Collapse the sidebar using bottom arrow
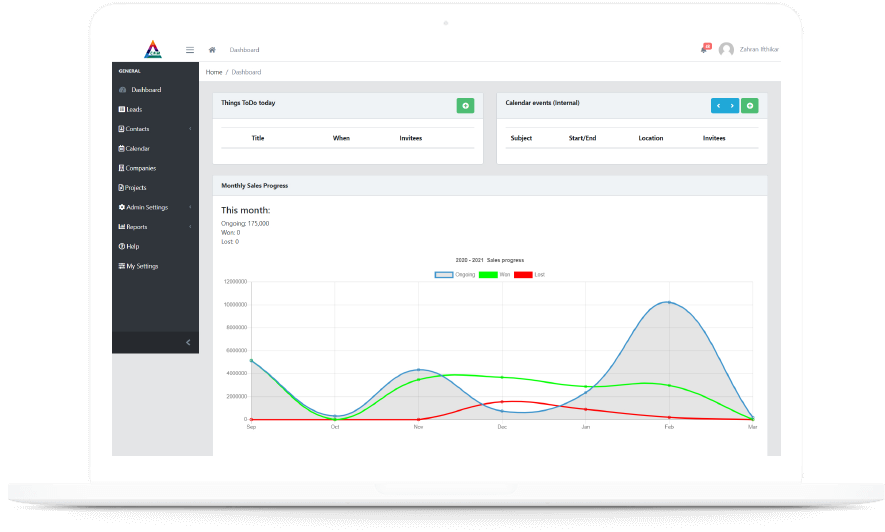 188,343
